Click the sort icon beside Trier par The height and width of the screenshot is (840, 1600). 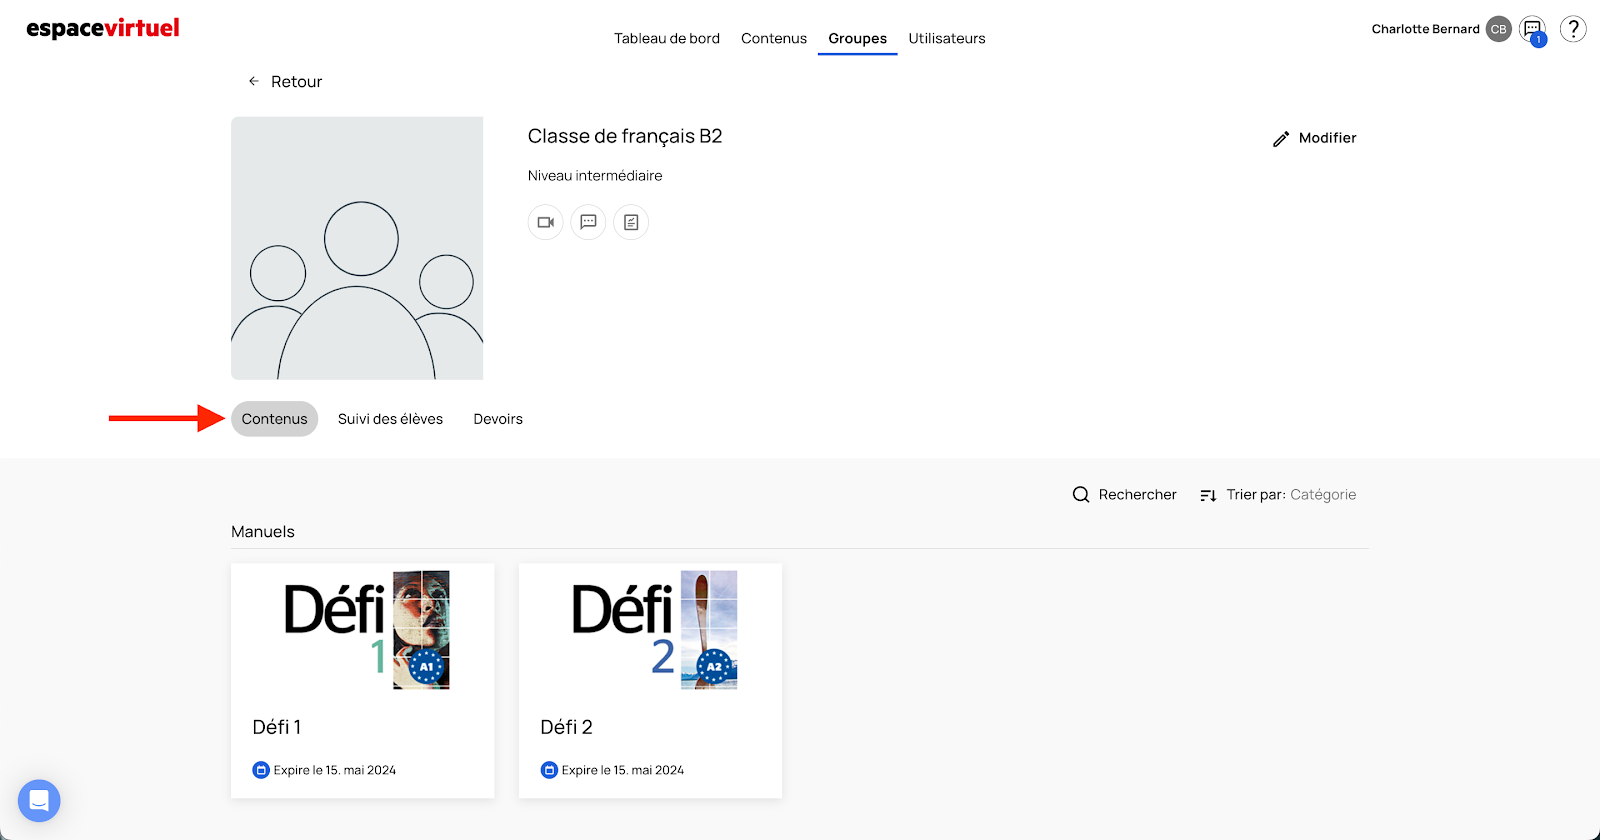click(1208, 495)
